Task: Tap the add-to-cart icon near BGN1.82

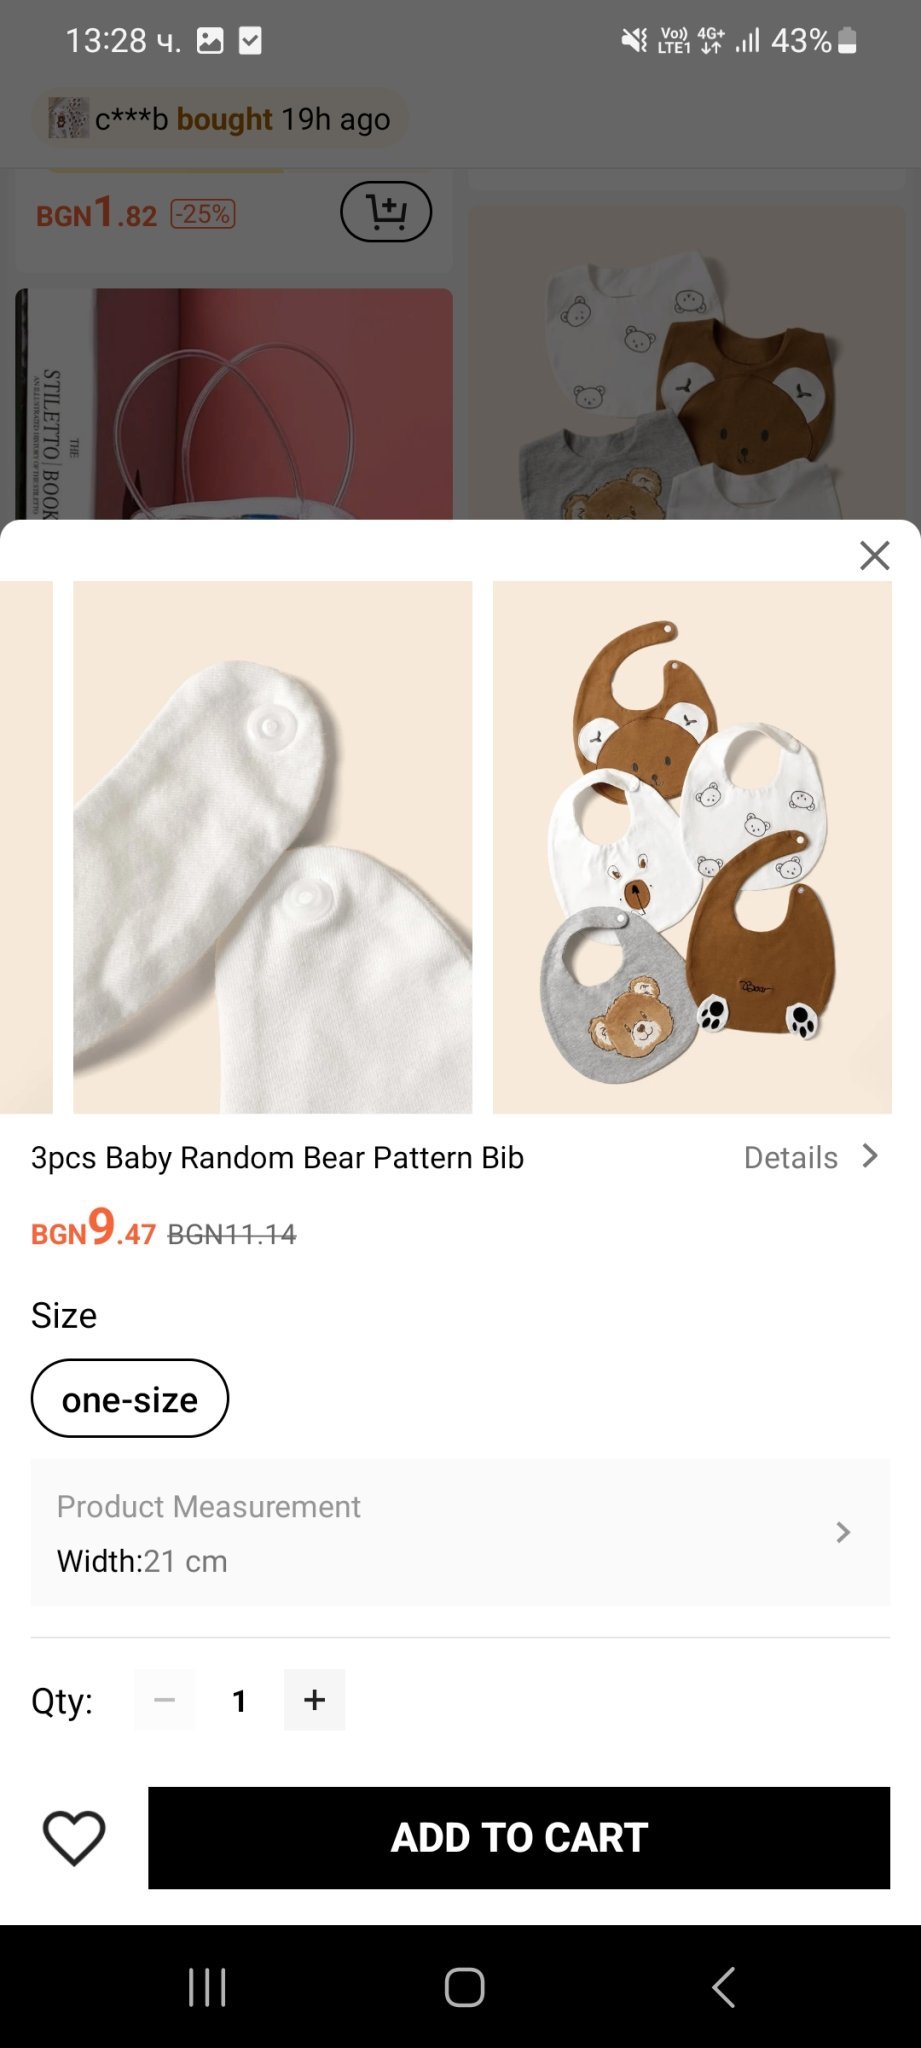Action: tap(386, 212)
